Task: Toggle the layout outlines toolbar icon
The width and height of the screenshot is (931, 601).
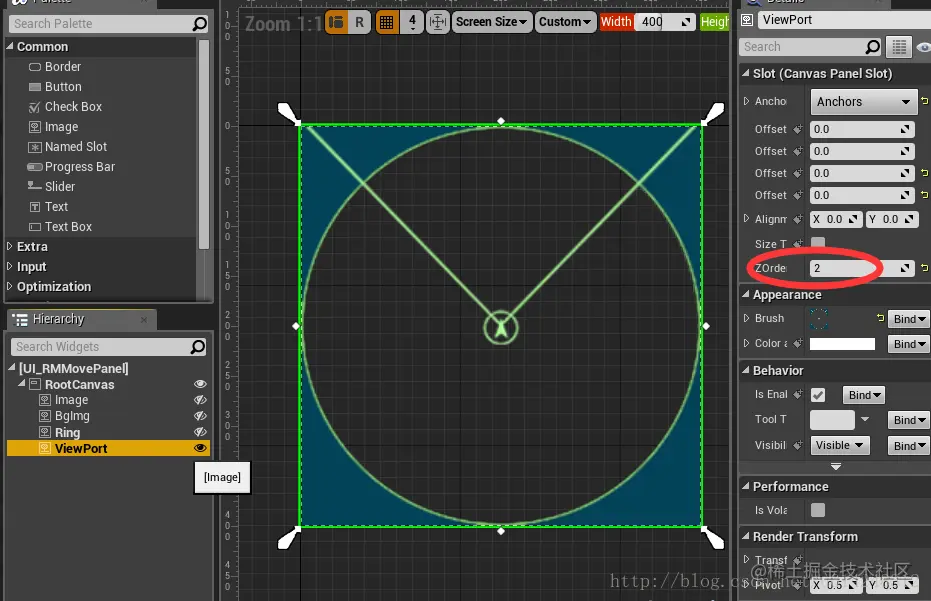Action: click(x=336, y=23)
